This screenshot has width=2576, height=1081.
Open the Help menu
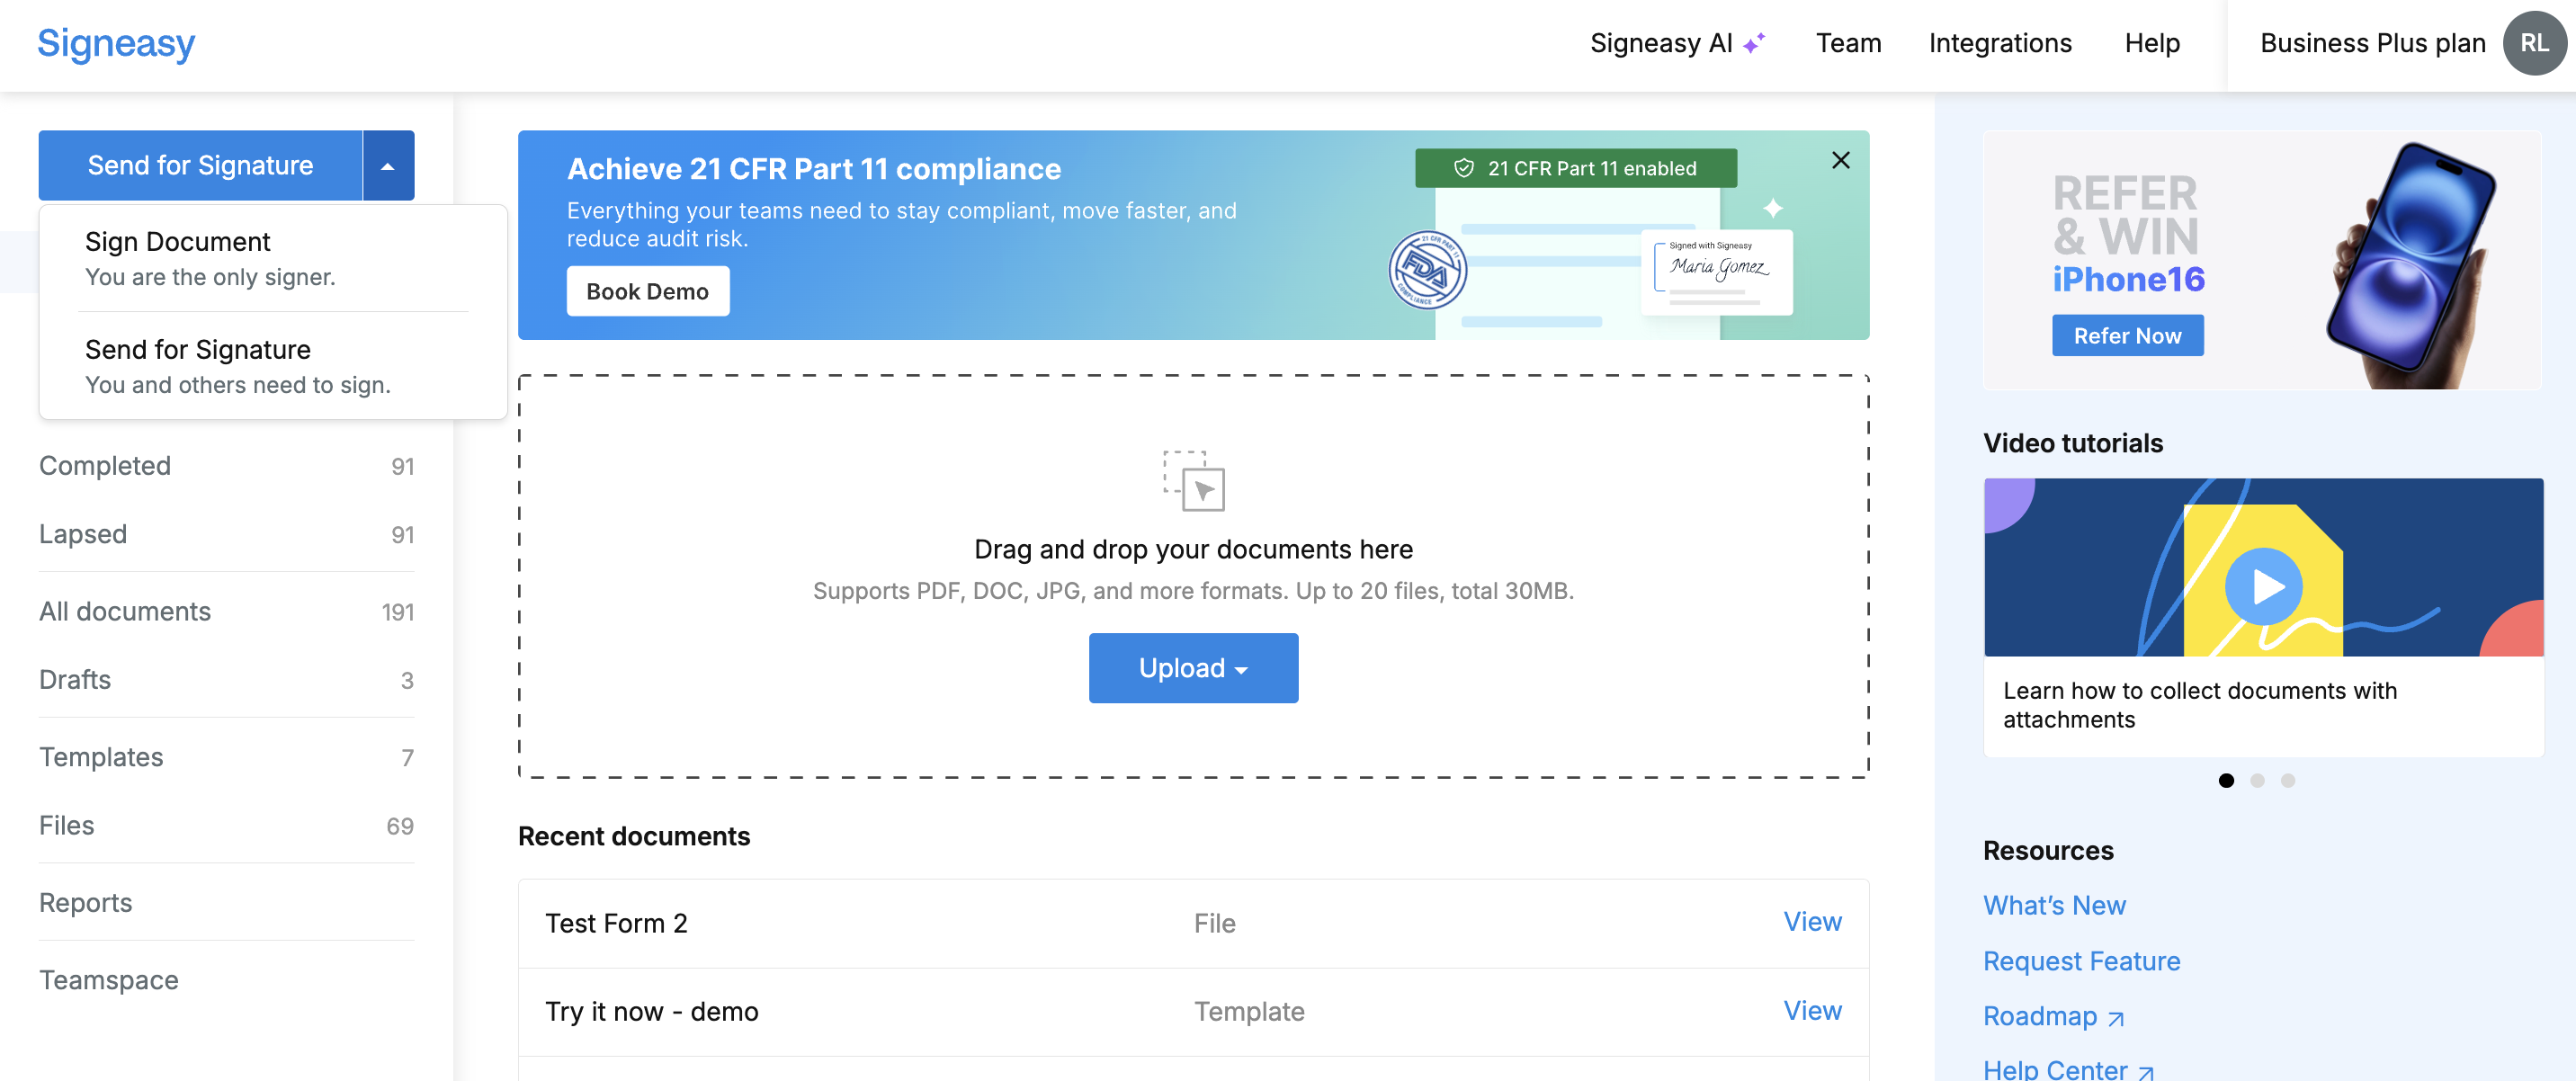pyautogui.click(x=2152, y=44)
